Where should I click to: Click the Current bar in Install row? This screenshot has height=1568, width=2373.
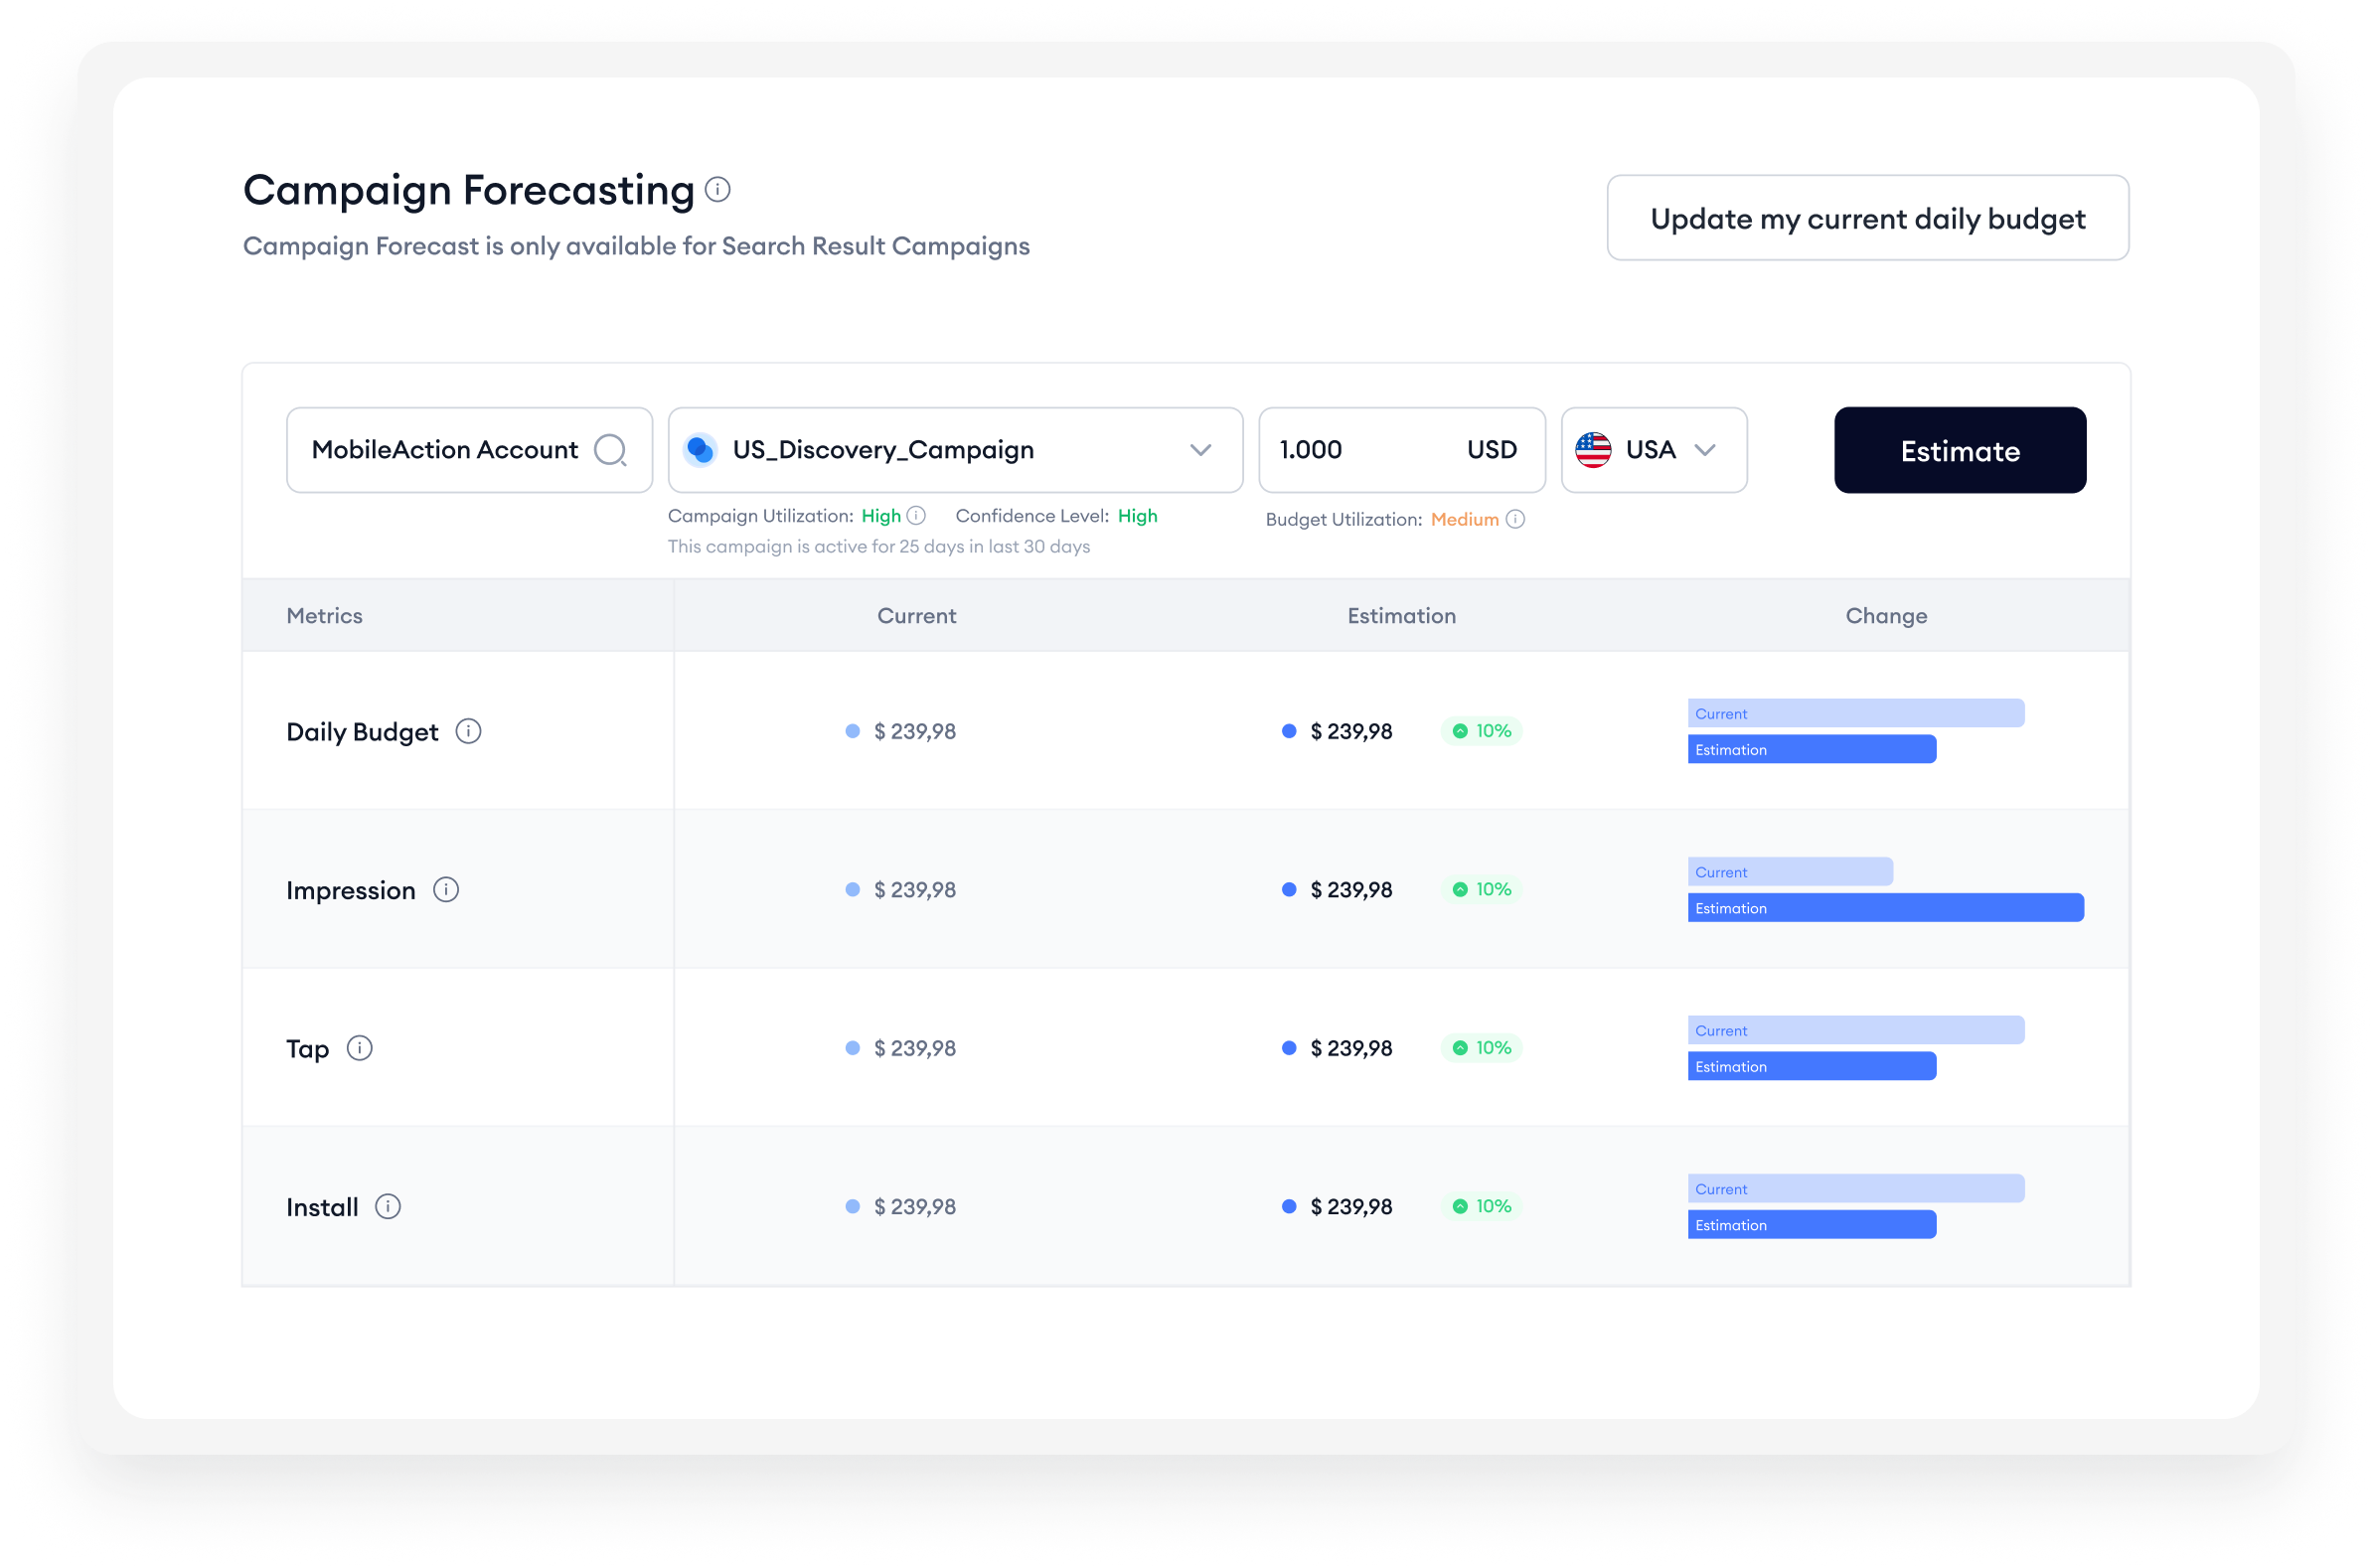[1856, 1188]
